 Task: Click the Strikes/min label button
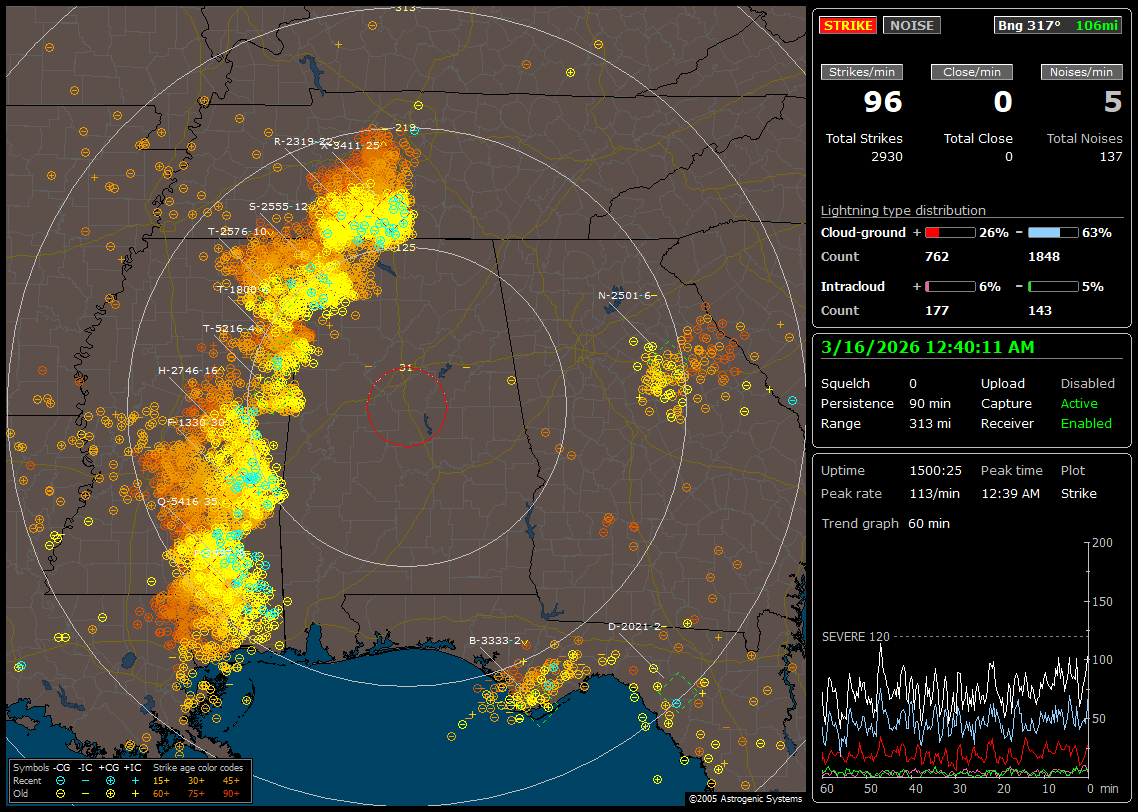point(862,72)
